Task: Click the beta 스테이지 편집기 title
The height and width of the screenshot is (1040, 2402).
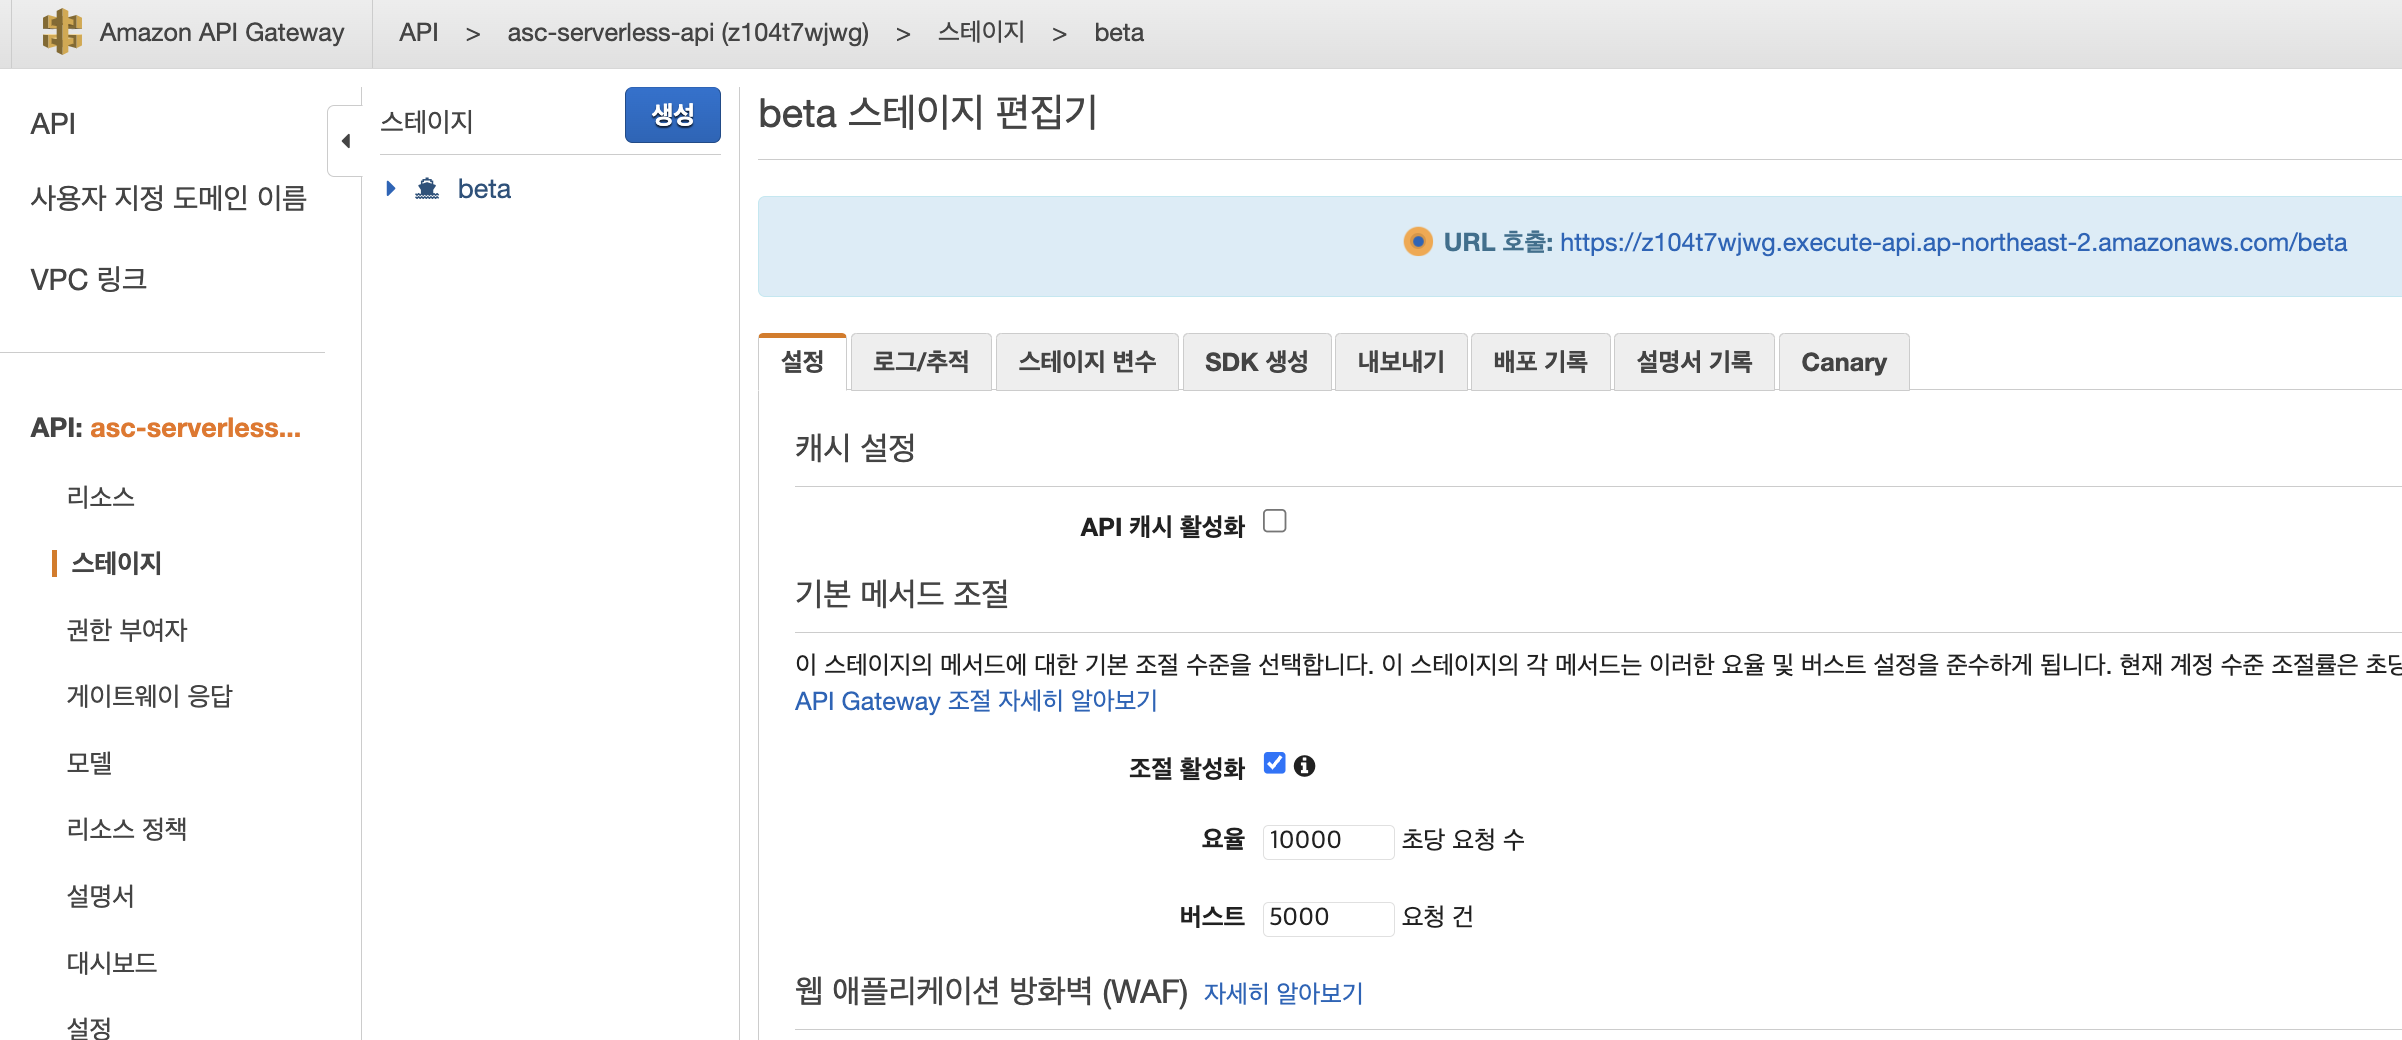Action: click(928, 113)
